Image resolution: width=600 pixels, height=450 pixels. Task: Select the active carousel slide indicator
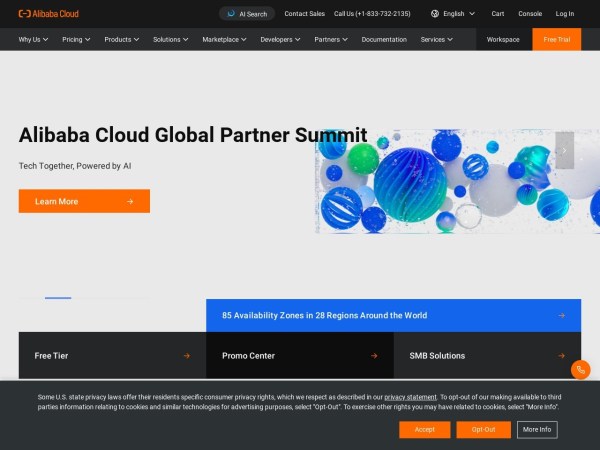click(x=58, y=298)
